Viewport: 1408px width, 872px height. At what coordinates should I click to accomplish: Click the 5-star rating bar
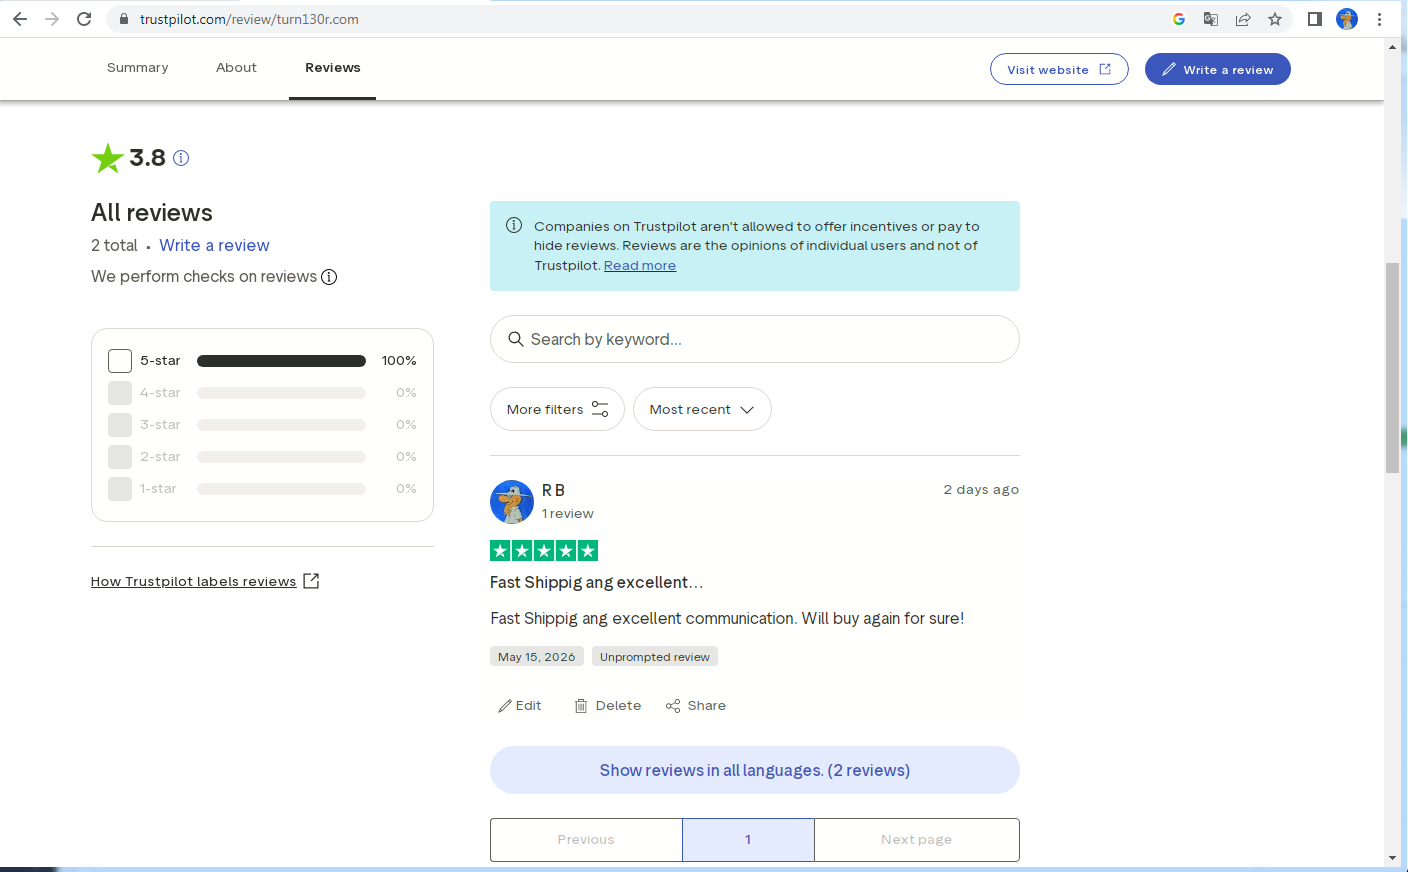click(x=281, y=361)
